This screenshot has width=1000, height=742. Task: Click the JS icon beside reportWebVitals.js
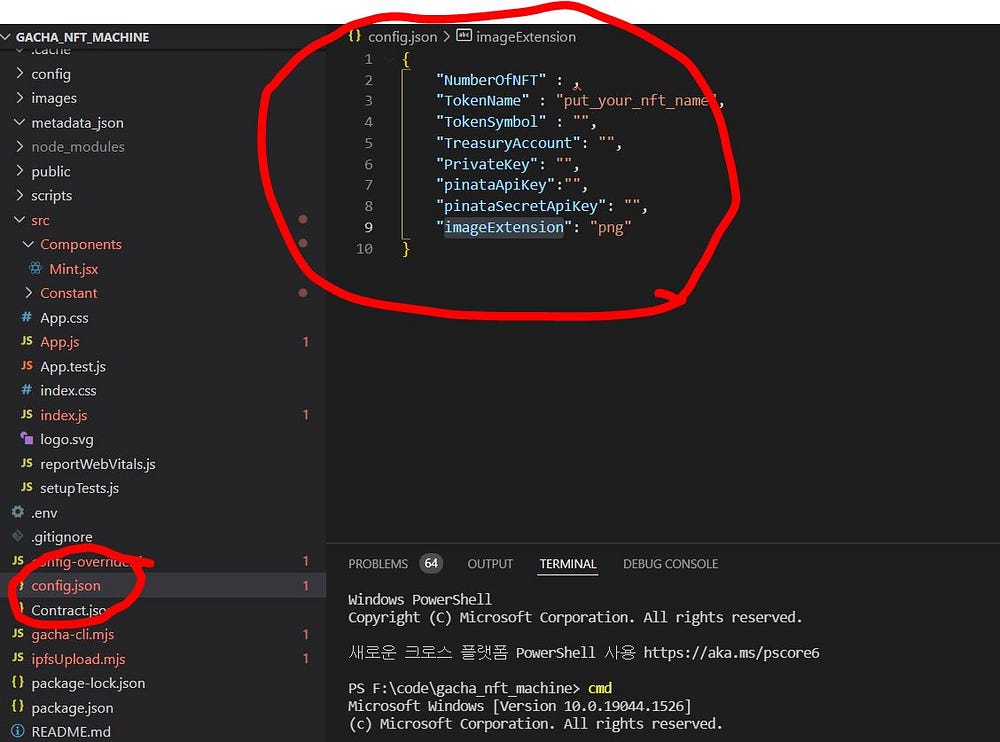pyautogui.click(x=26, y=463)
